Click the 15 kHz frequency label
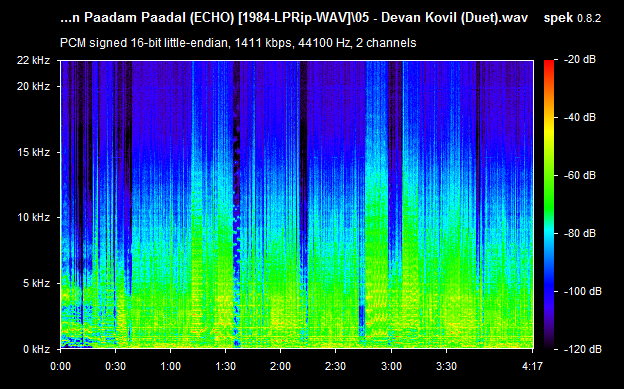The height and width of the screenshot is (389, 624). [x=33, y=152]
